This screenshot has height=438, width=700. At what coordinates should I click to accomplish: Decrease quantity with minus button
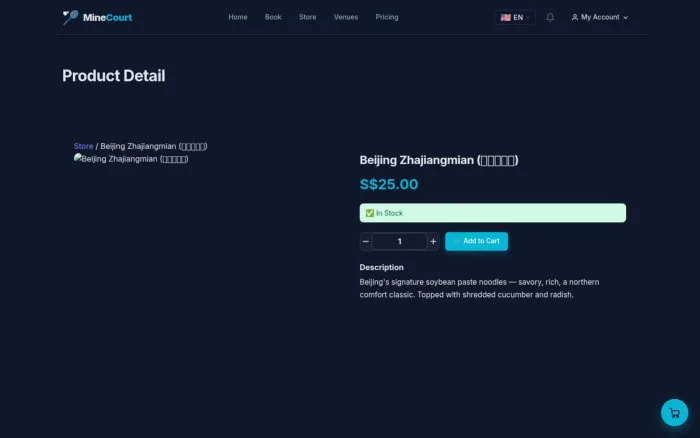tap(366, 242)
